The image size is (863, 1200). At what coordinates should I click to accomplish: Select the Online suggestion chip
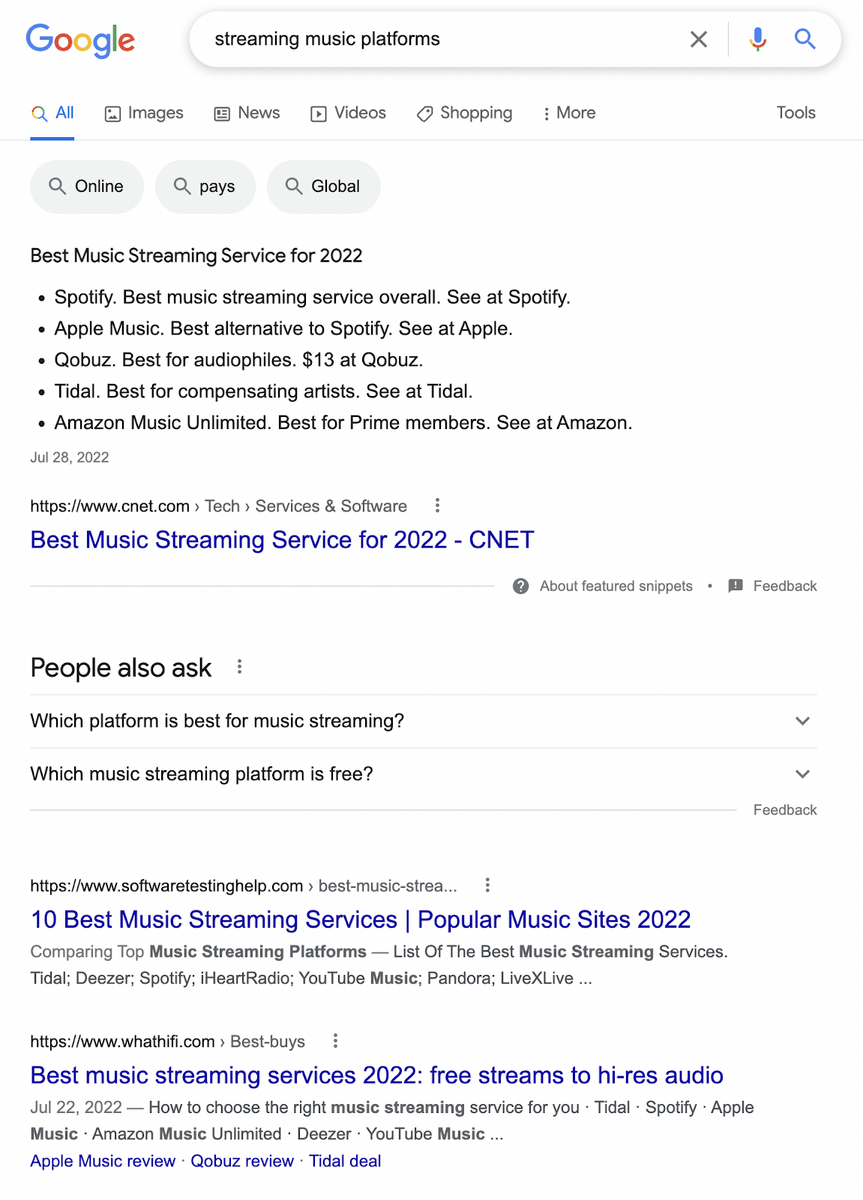coord(87,186)
